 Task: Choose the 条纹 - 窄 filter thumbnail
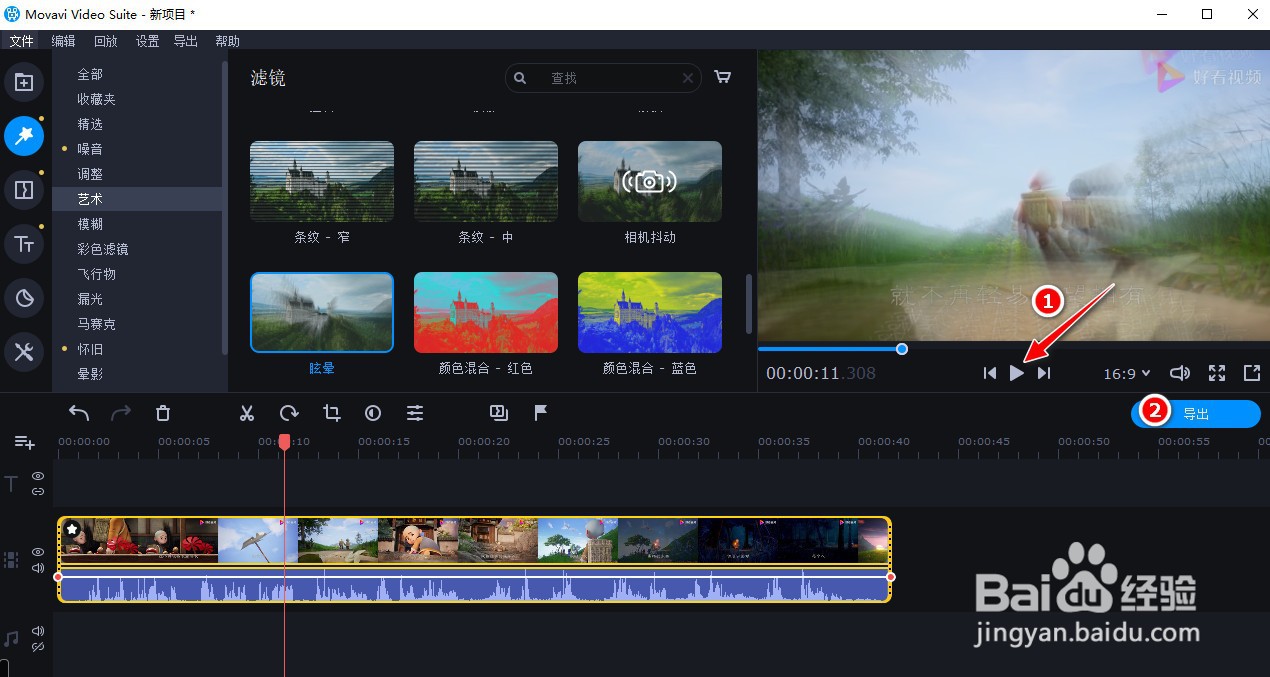coord(322,181)
